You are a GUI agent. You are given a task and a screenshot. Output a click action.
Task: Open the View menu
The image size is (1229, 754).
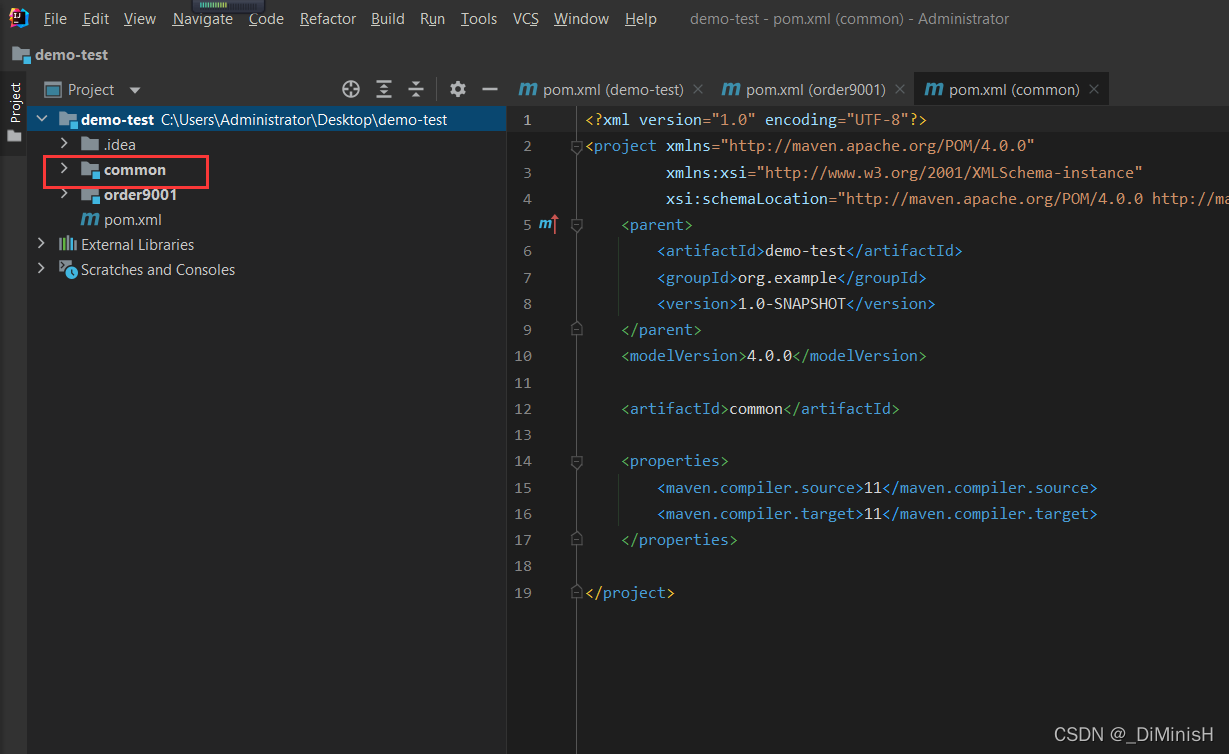[x=140, y=19]
